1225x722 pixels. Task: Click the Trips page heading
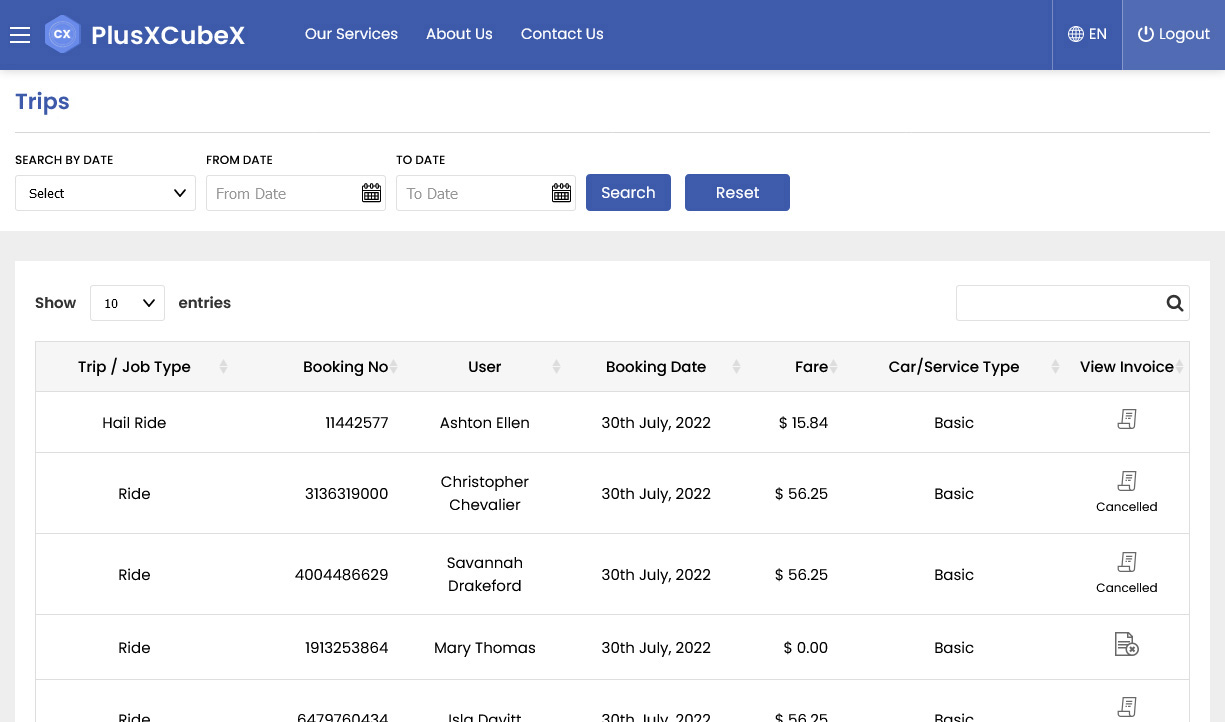pos(42,102)
